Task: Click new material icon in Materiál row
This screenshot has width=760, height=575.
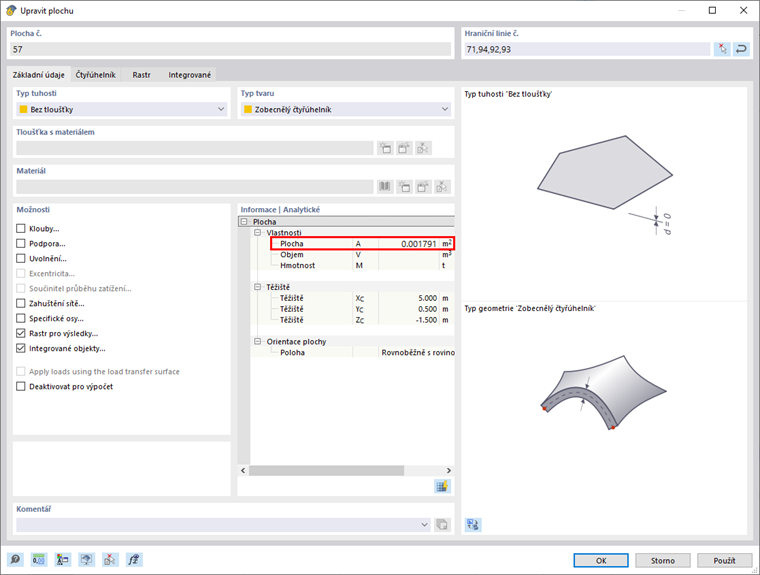Action: click(404, 187)
